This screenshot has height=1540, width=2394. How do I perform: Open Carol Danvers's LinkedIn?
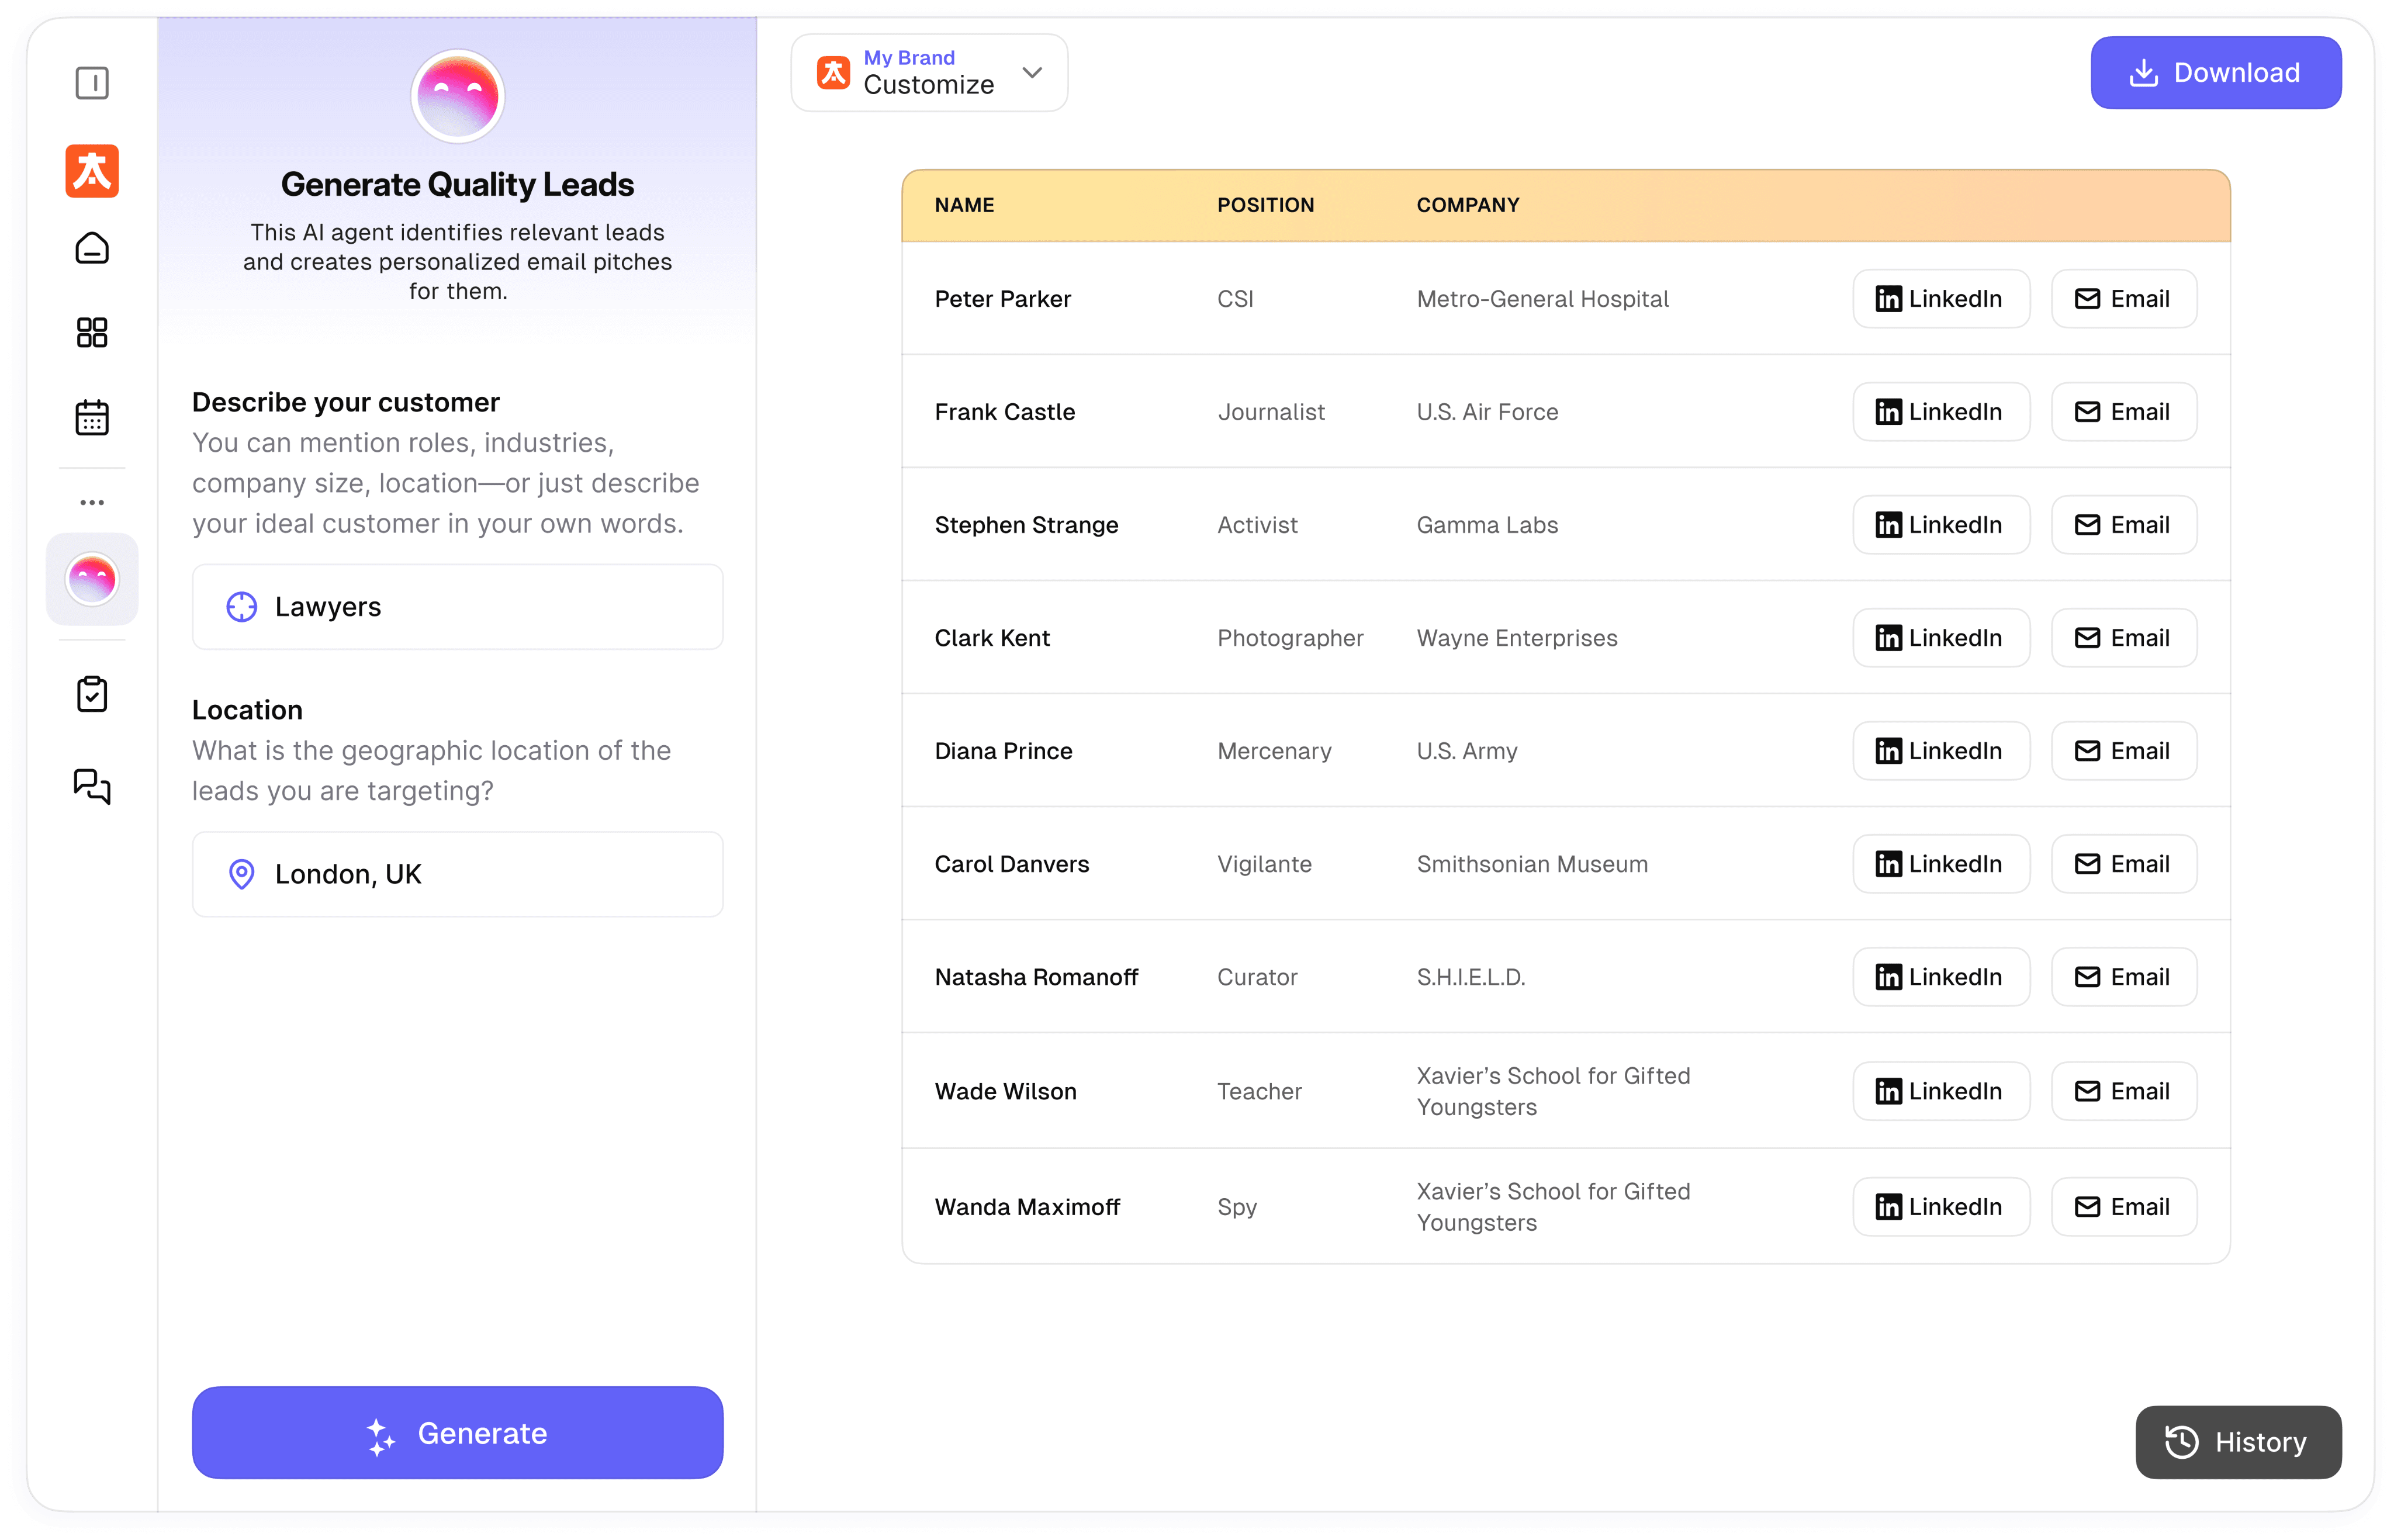[1940, 864]
